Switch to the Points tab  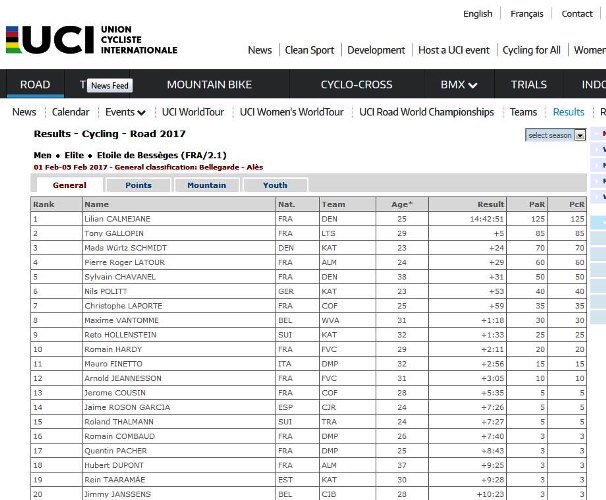(138, 185)
